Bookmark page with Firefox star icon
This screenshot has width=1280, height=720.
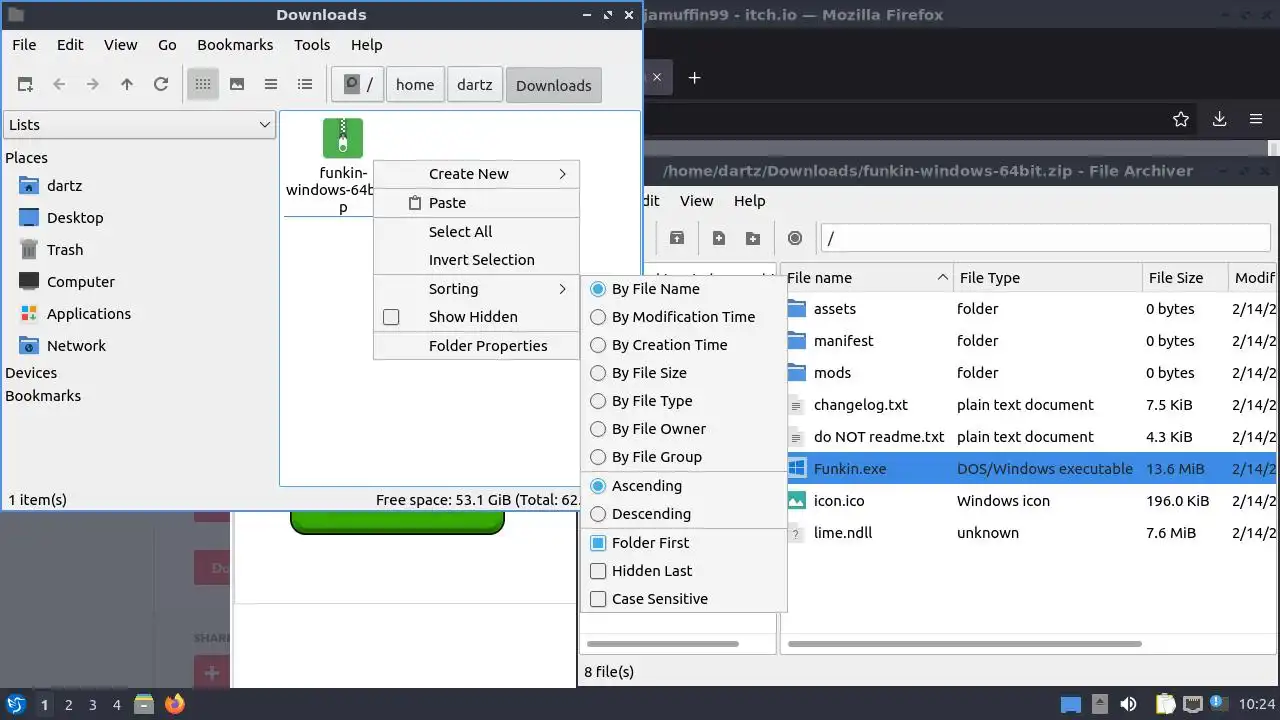(x=1181, y=119)
